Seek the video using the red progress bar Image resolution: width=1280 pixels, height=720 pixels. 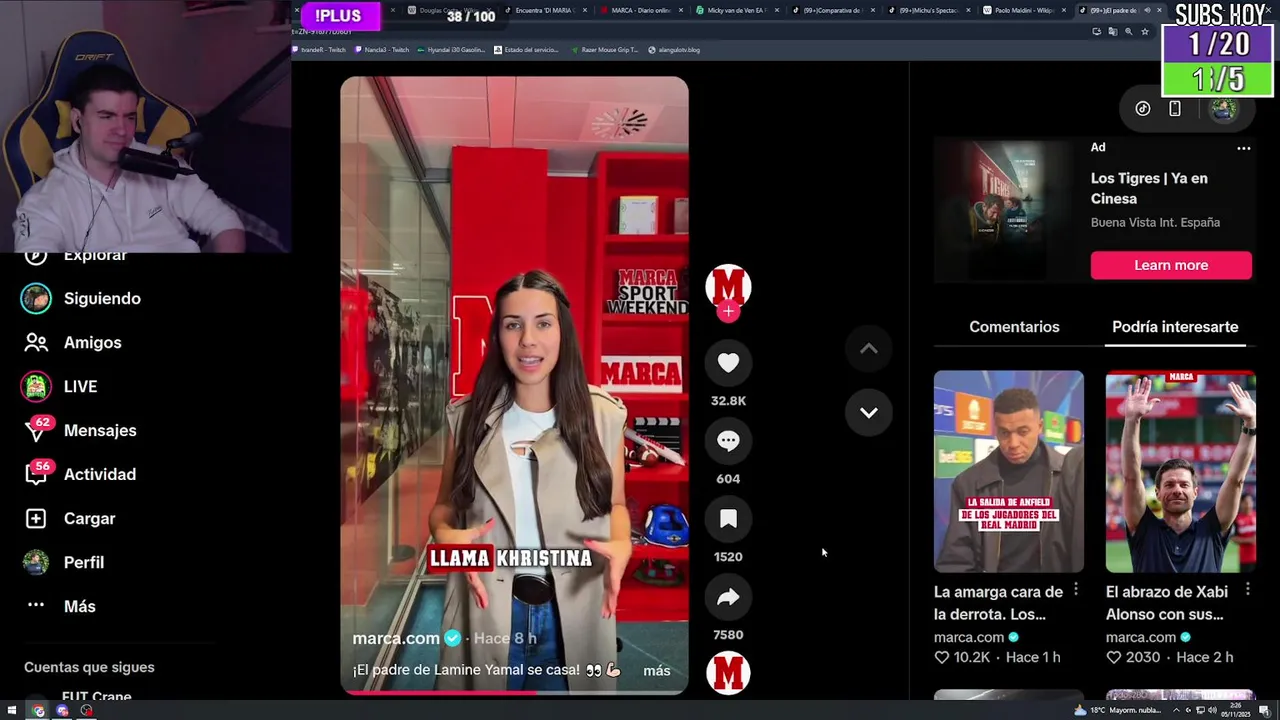[514, 691]
